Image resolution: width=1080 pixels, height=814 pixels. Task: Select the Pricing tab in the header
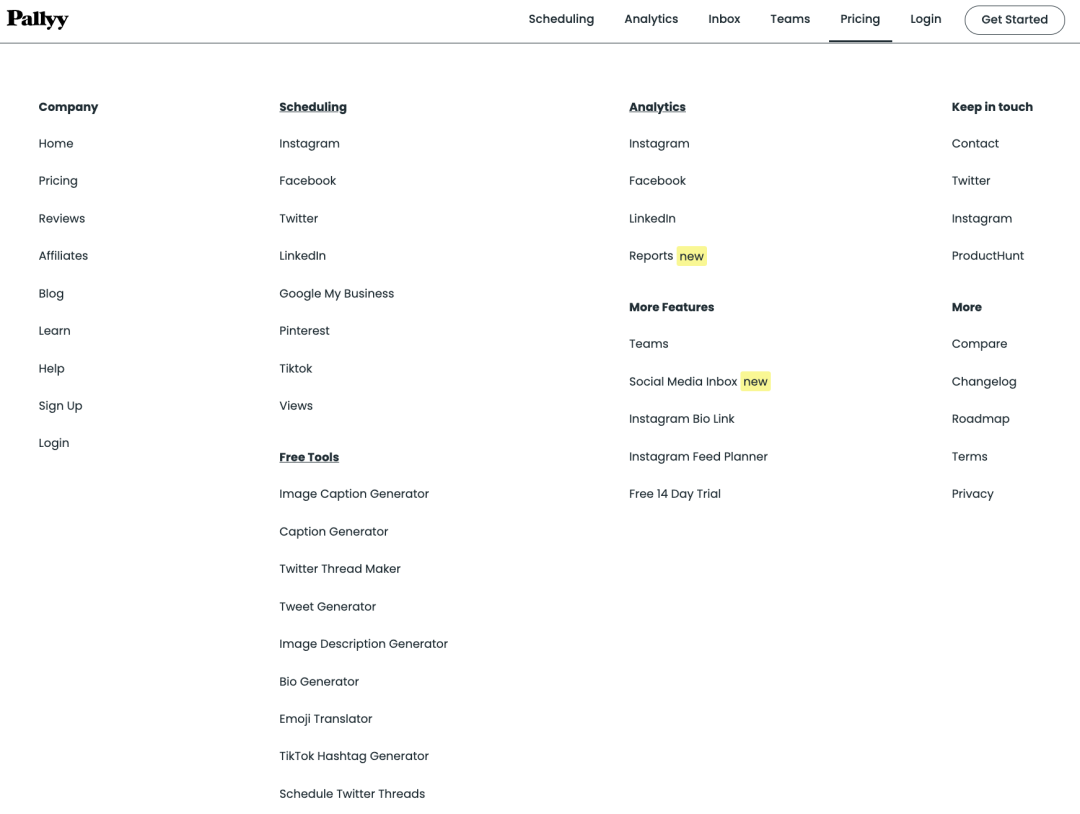860,19
